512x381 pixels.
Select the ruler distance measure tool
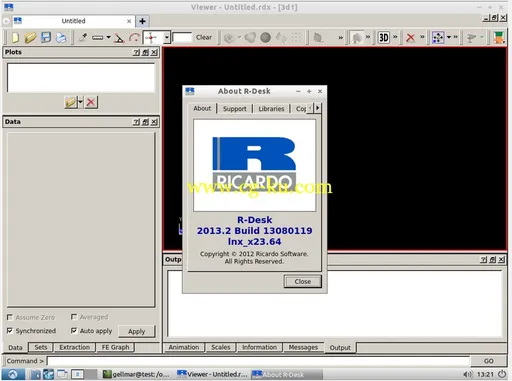click(97, 38)
